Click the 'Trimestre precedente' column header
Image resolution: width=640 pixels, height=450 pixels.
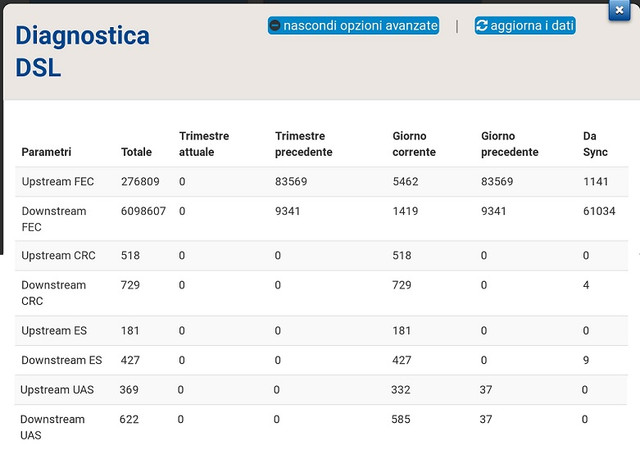pyautogui.click(x=304, y=144)
